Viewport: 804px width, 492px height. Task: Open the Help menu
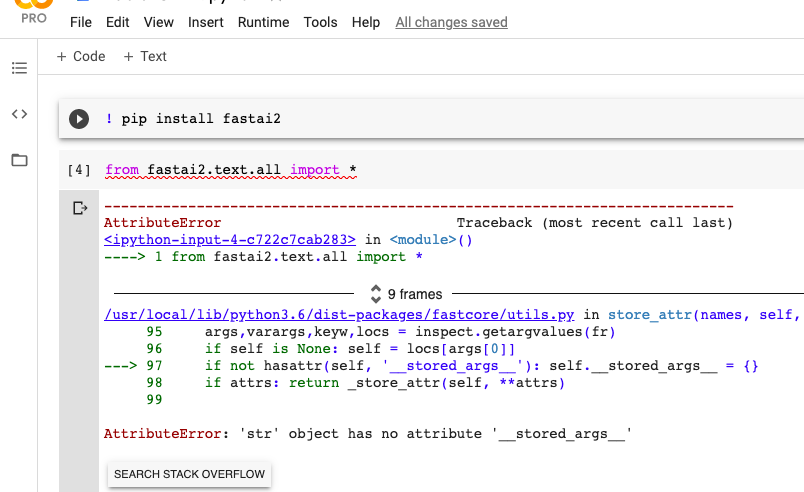[x=366, y=22]
